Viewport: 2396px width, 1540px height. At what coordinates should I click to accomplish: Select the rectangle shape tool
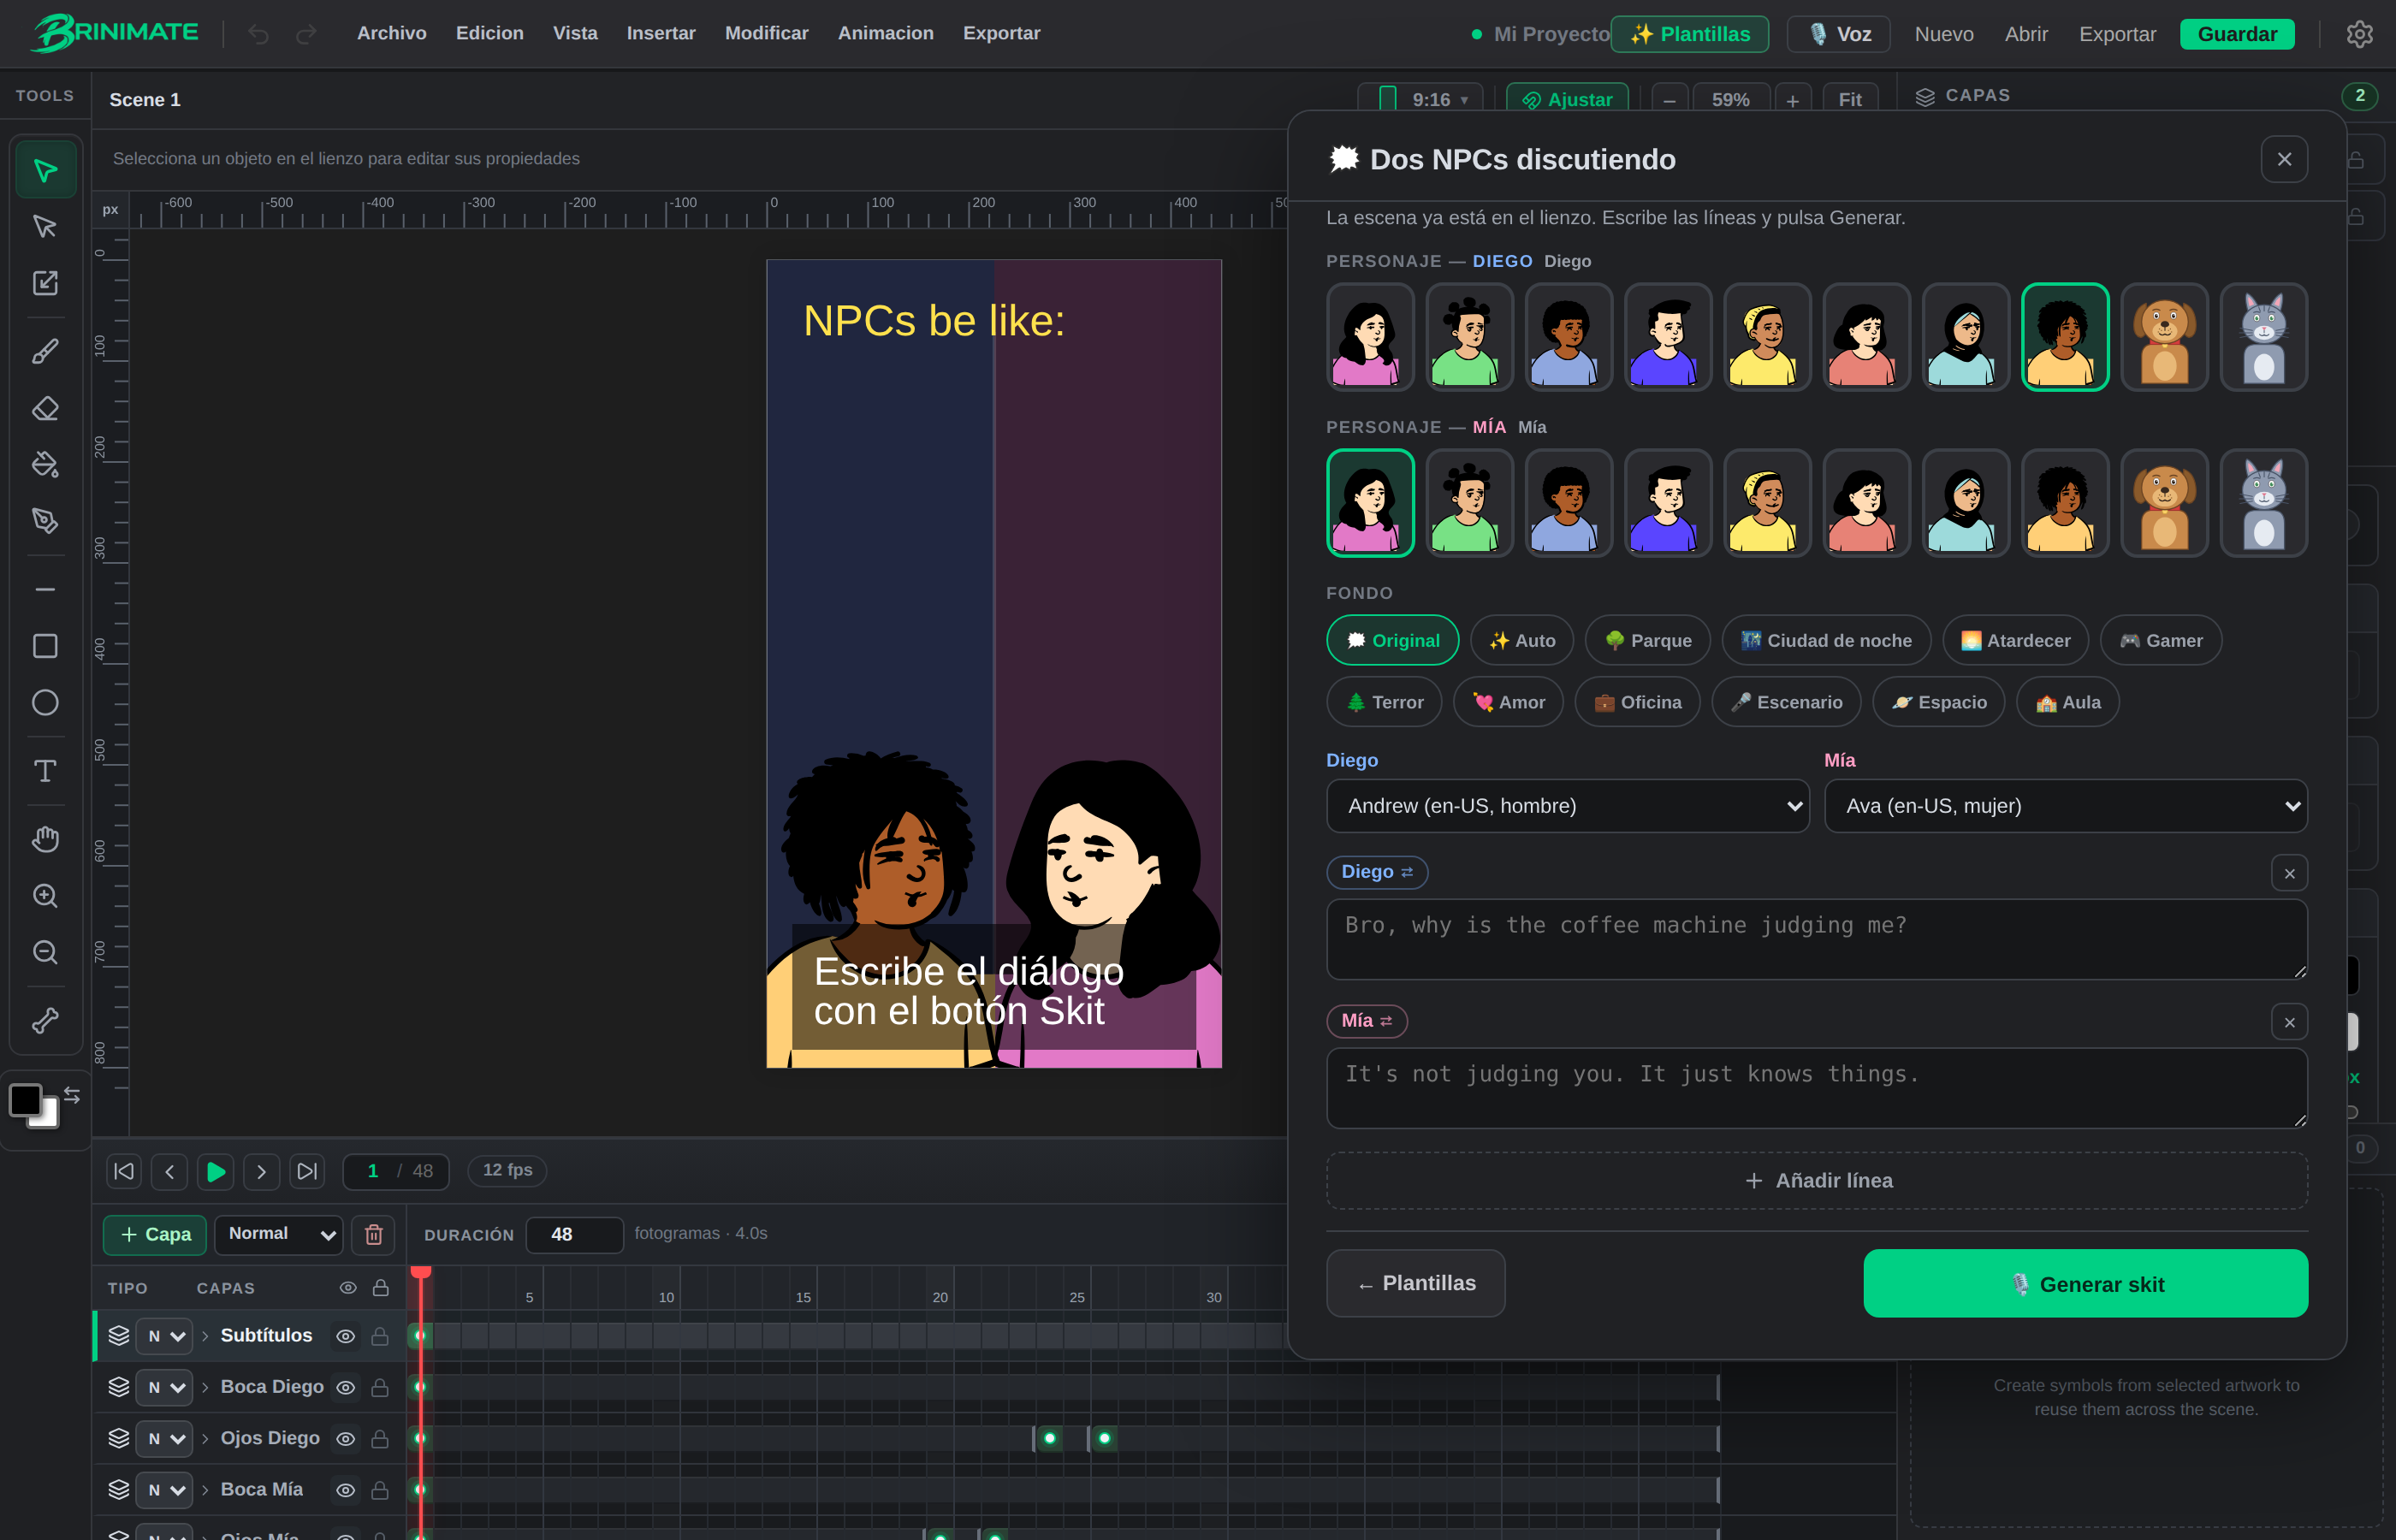pos(45,646)
